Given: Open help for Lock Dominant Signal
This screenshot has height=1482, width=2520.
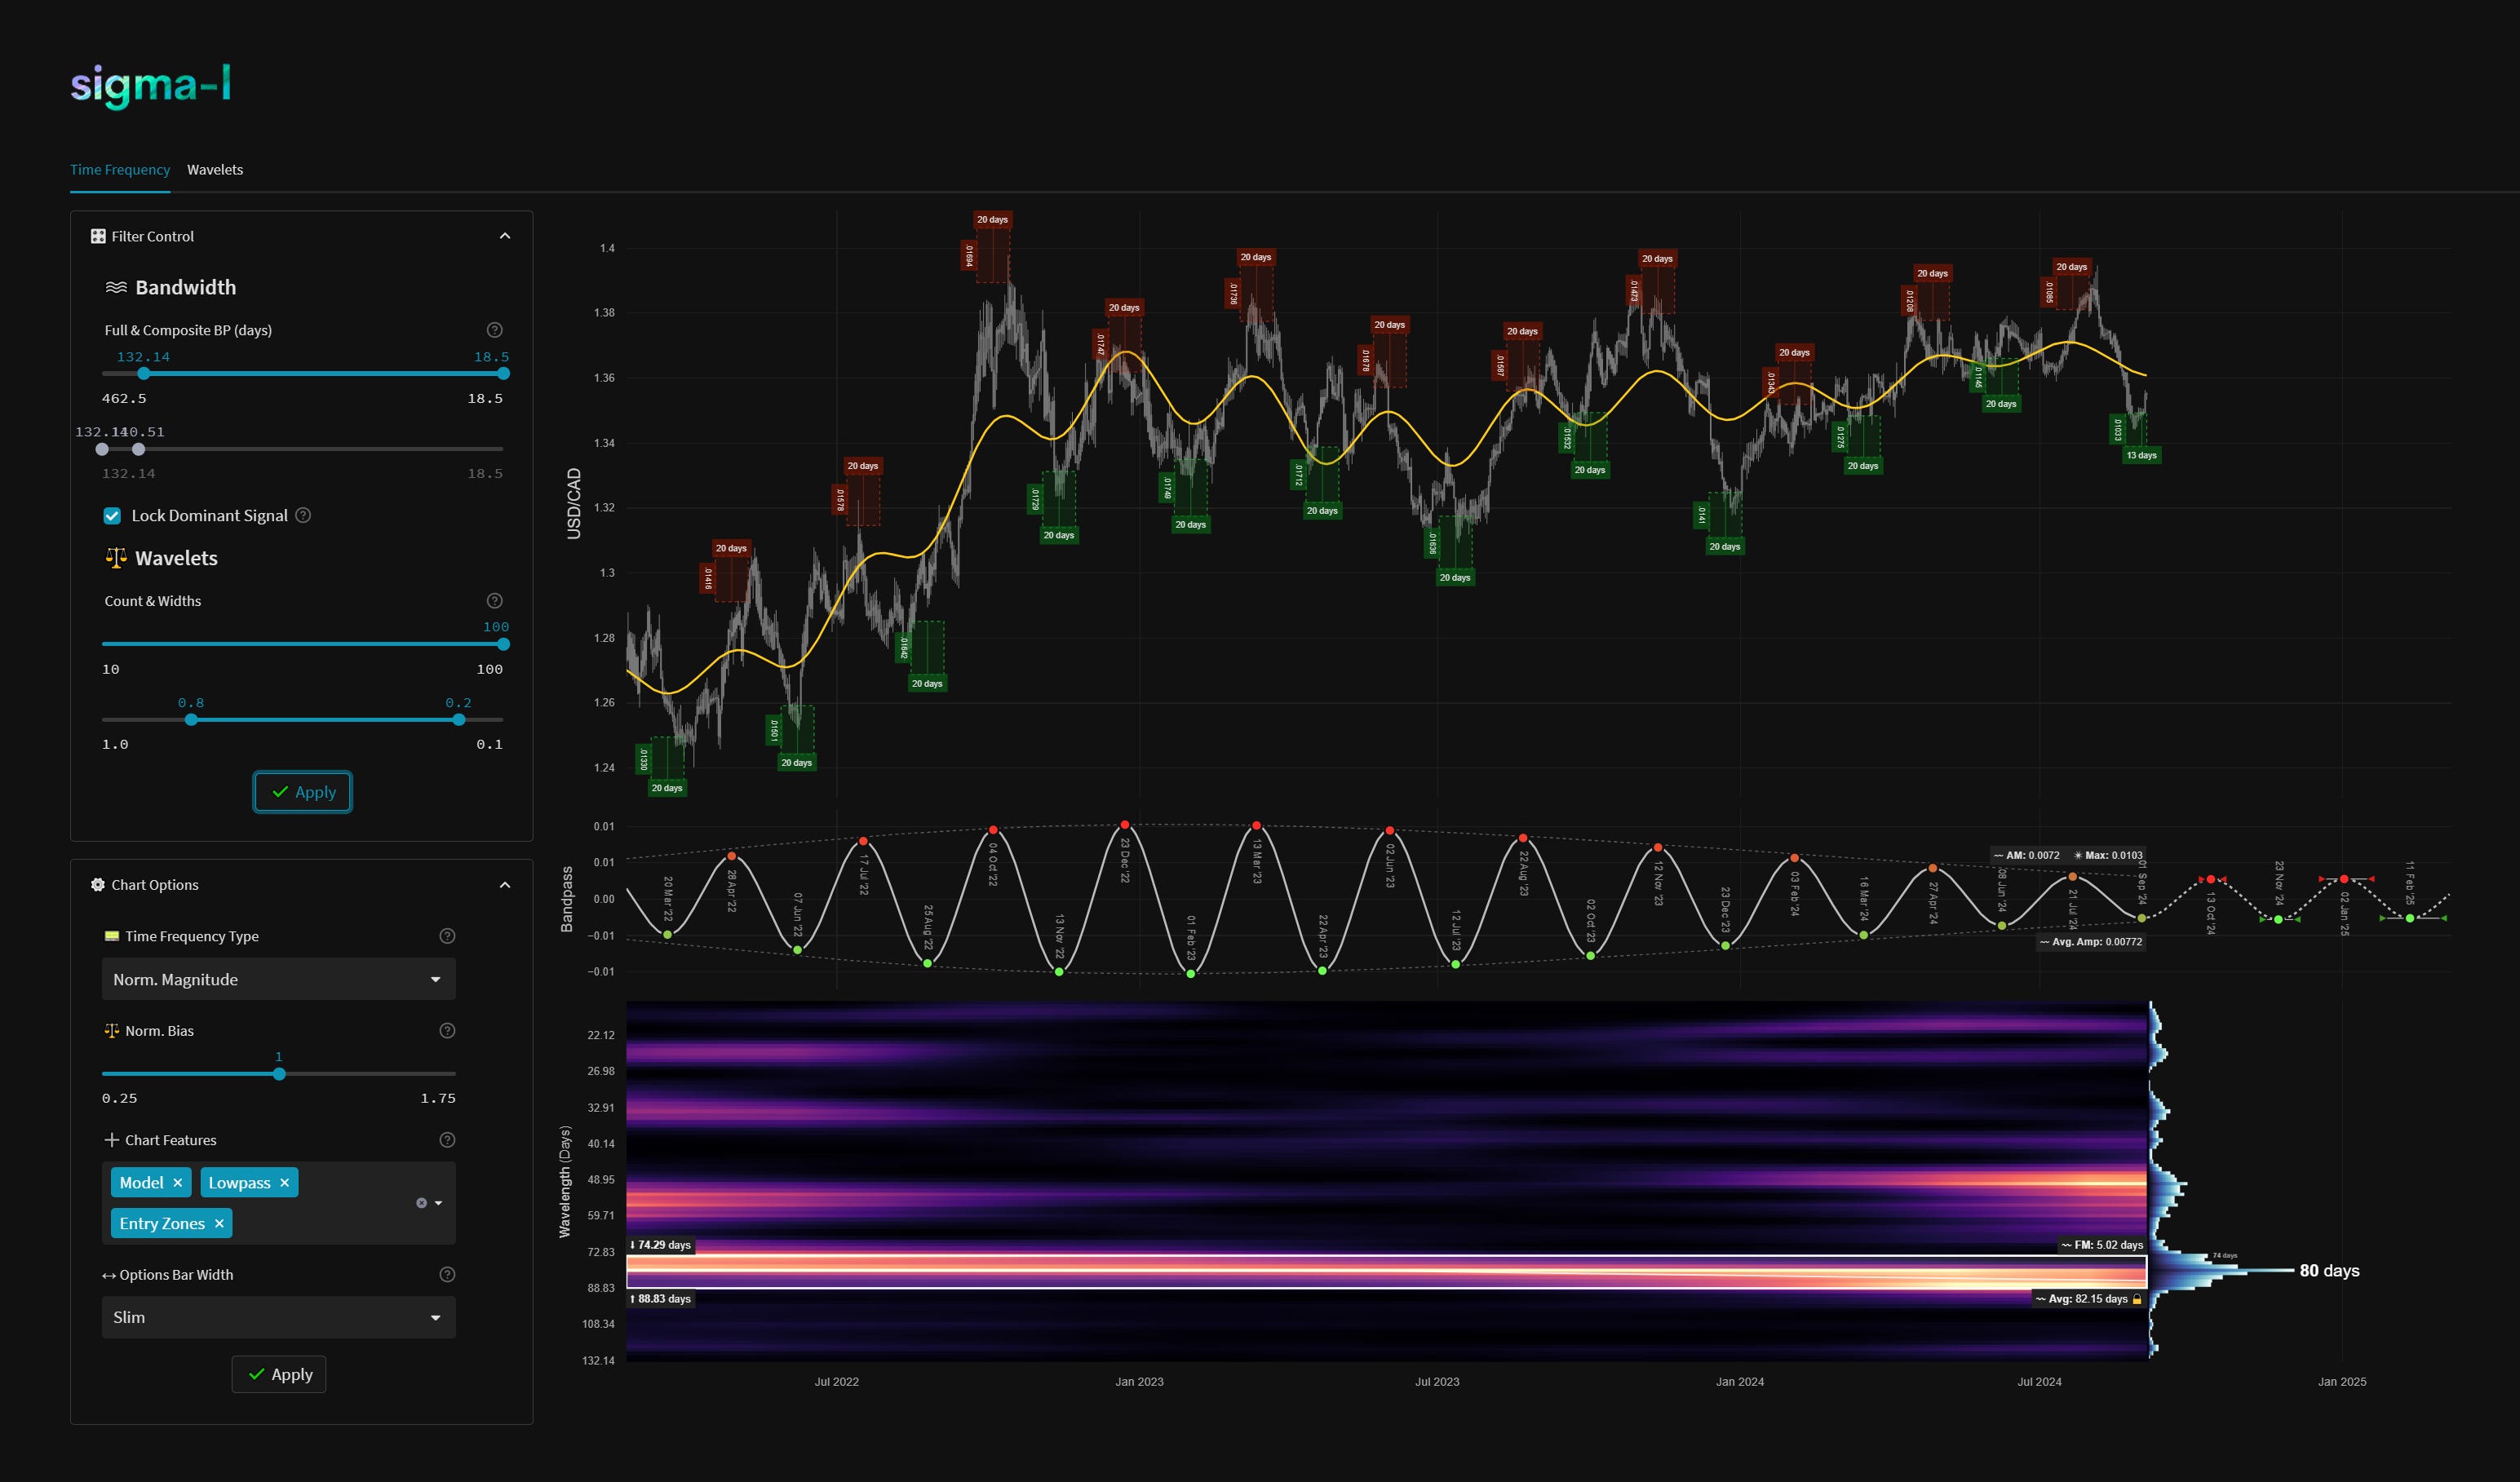Looking at the screenshot, I should (303, 515).
